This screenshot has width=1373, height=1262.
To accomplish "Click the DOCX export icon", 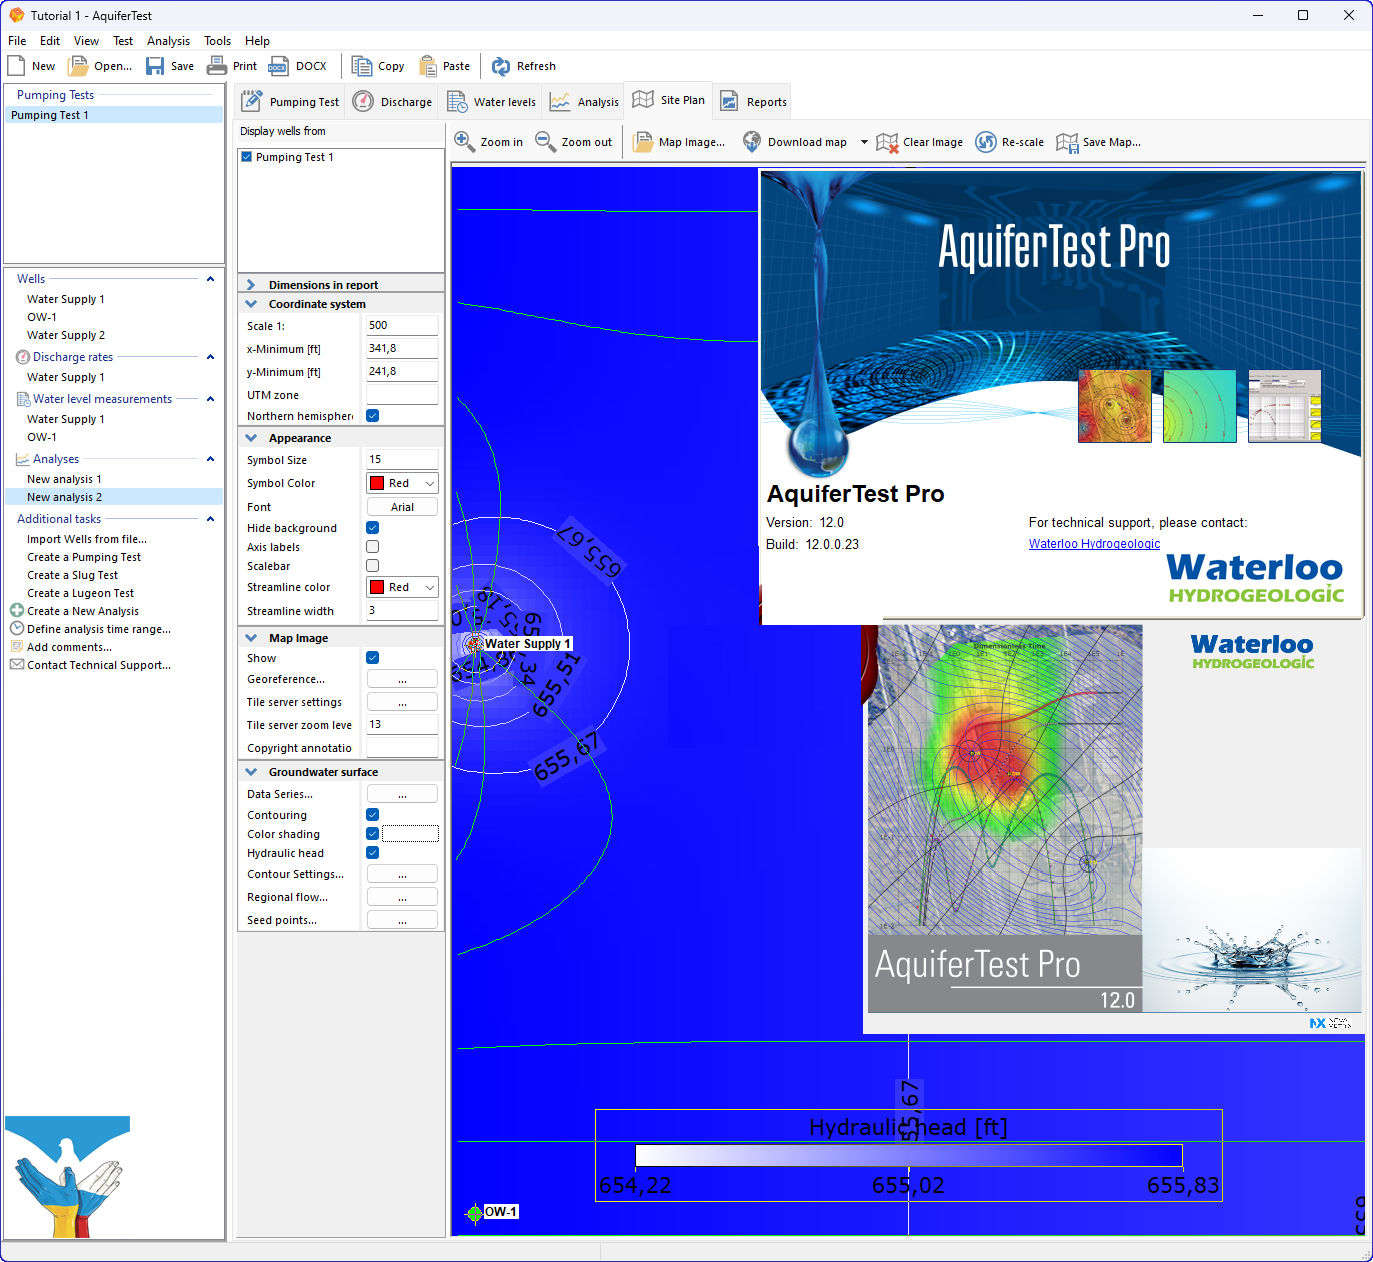I will tap(278, 66).
